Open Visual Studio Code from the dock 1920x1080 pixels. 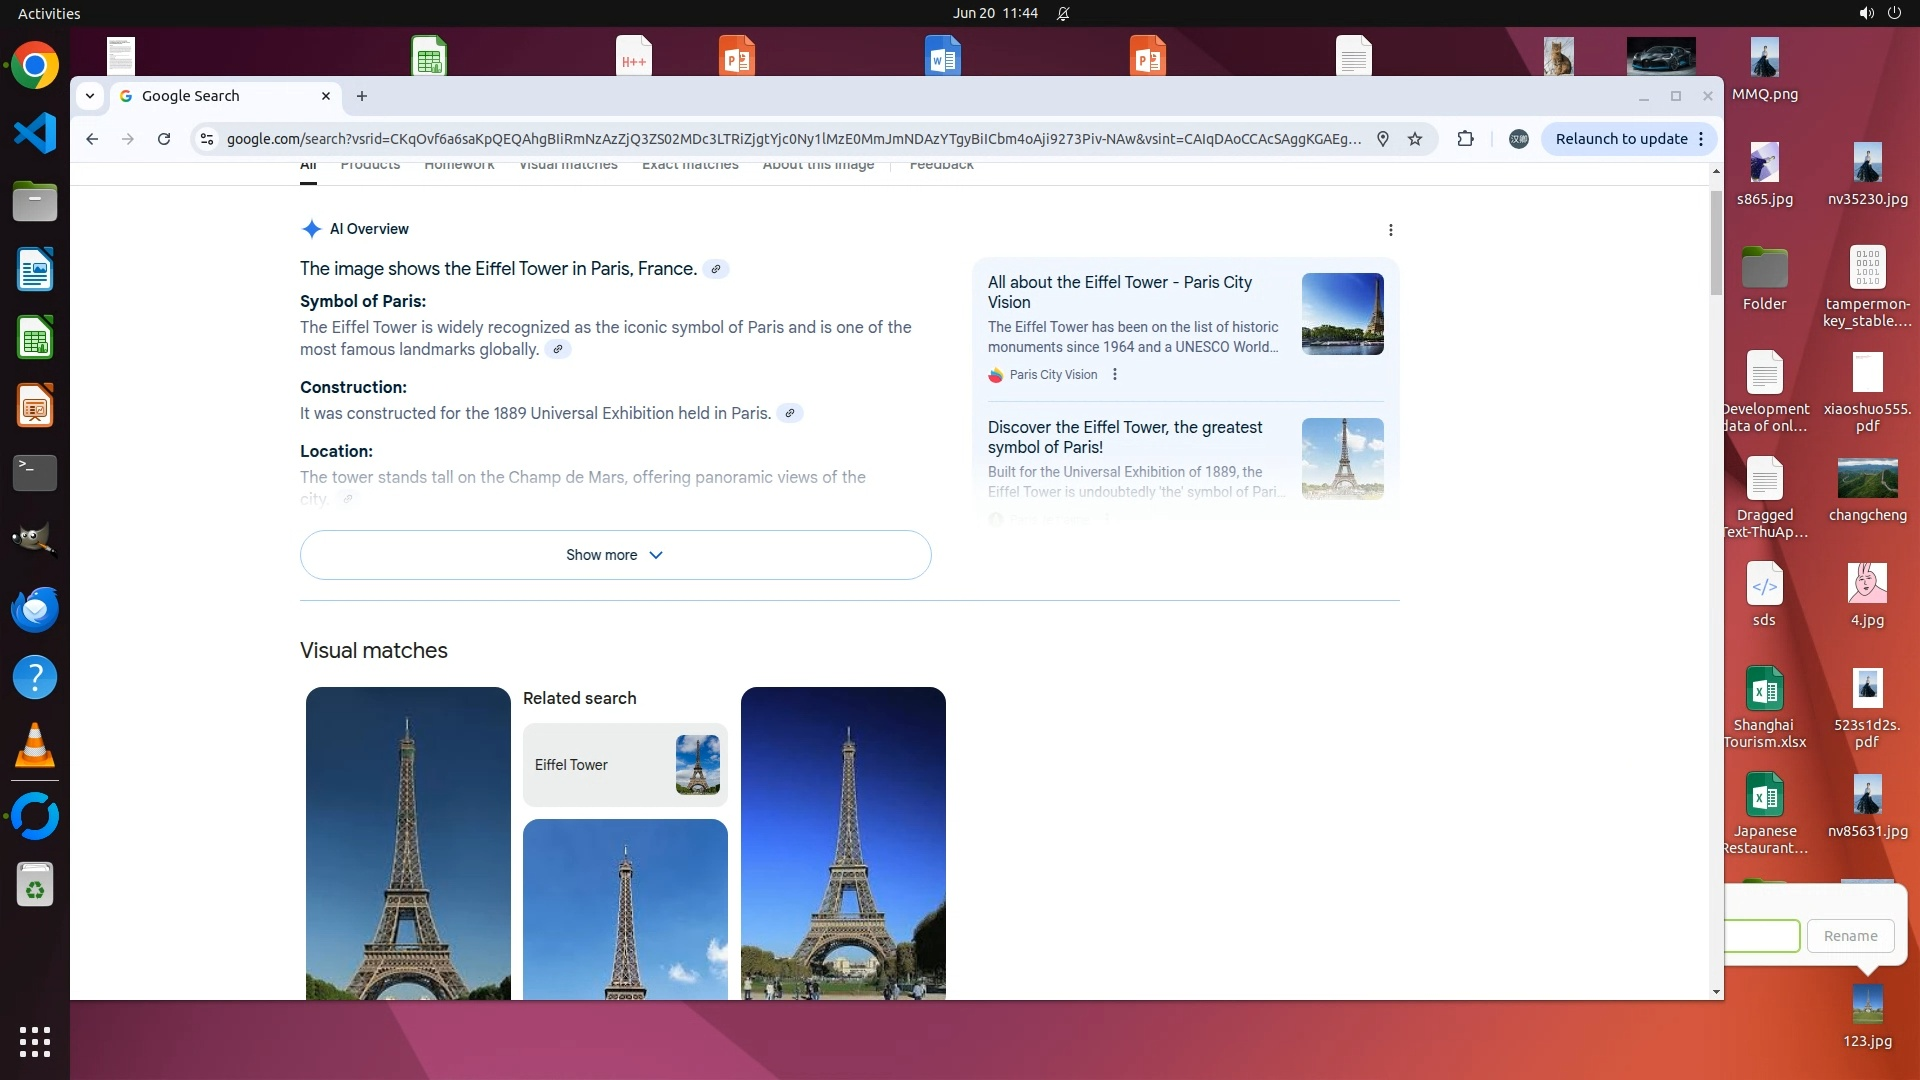click(35, 133)
